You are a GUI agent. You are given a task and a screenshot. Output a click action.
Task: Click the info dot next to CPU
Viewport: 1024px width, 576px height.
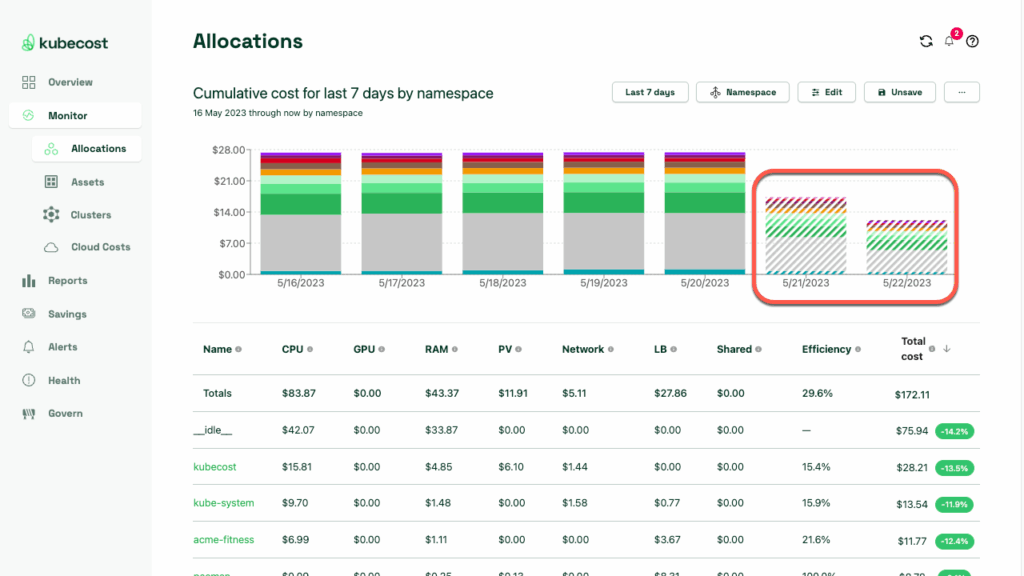310,350
